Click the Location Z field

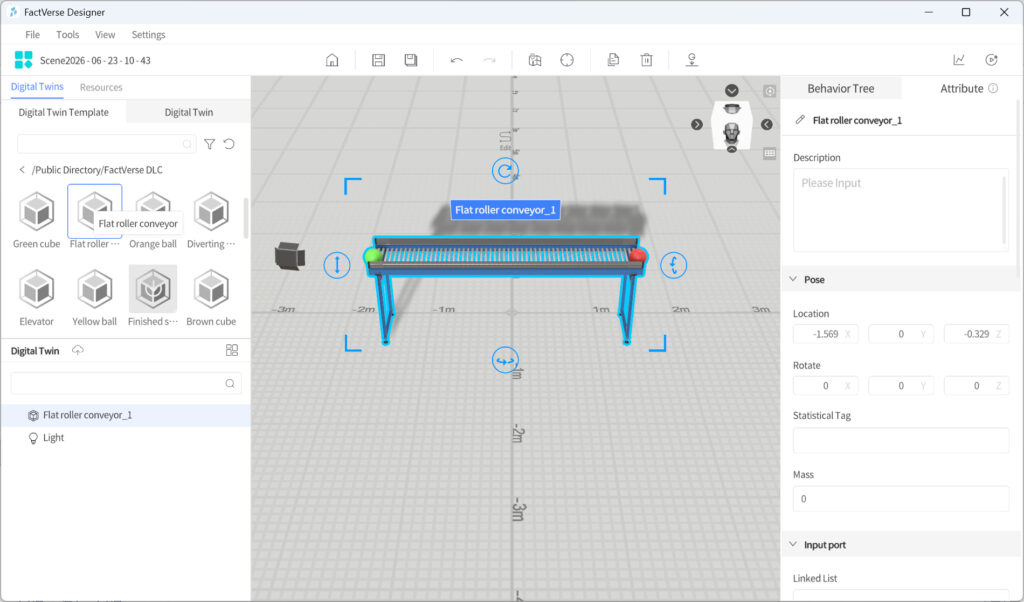[x=976, y=334]
